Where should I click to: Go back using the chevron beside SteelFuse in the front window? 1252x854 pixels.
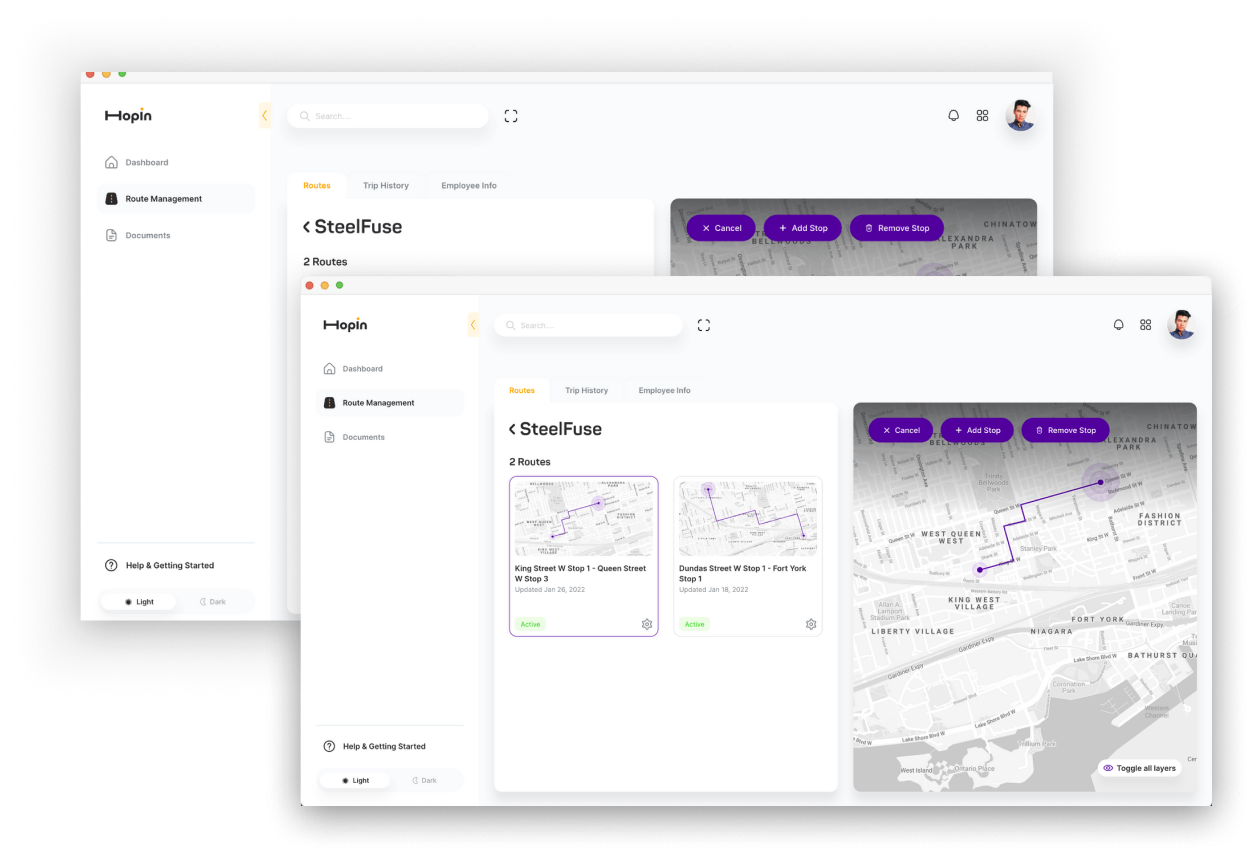click(512, 429)
